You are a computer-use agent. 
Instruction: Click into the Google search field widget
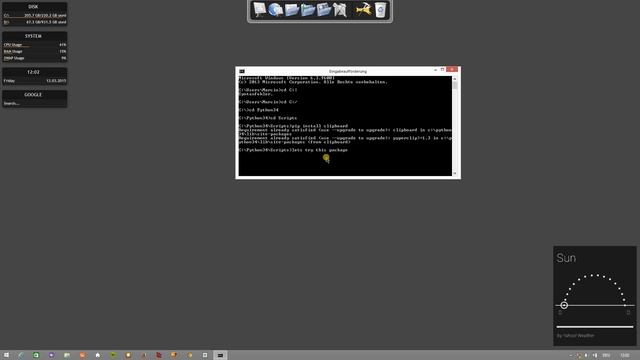pyautogui.click(x=34, y=103)
